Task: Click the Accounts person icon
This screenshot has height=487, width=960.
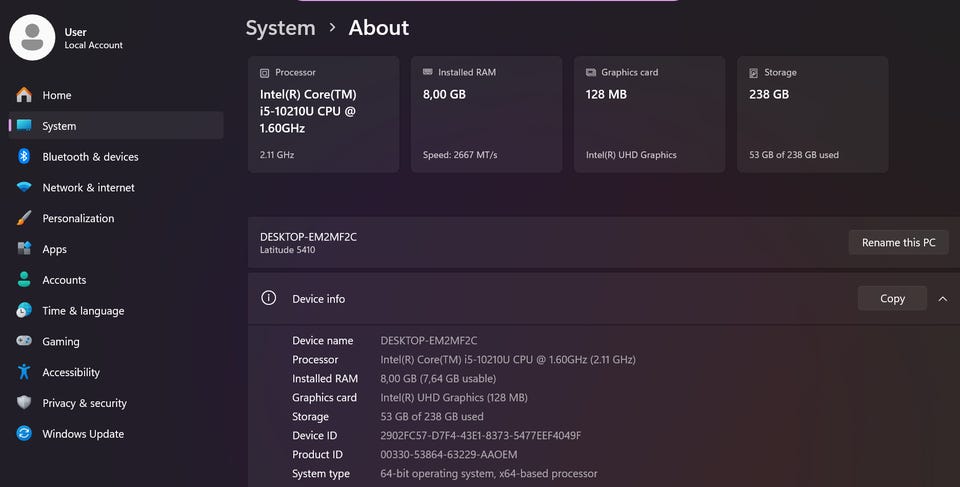Action: (24, 279)
